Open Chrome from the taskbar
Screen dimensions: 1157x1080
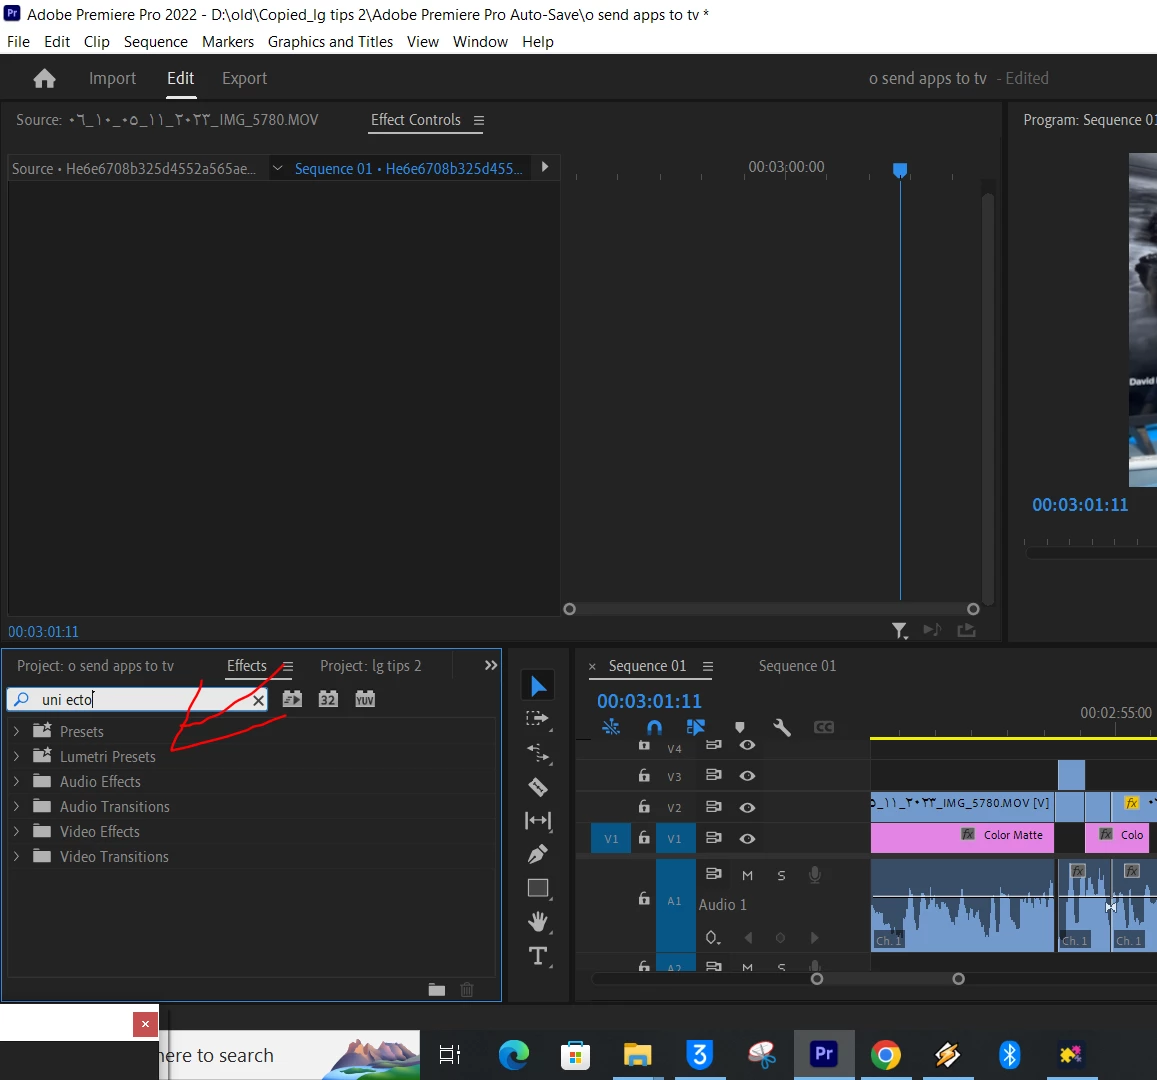(885, 1055)
